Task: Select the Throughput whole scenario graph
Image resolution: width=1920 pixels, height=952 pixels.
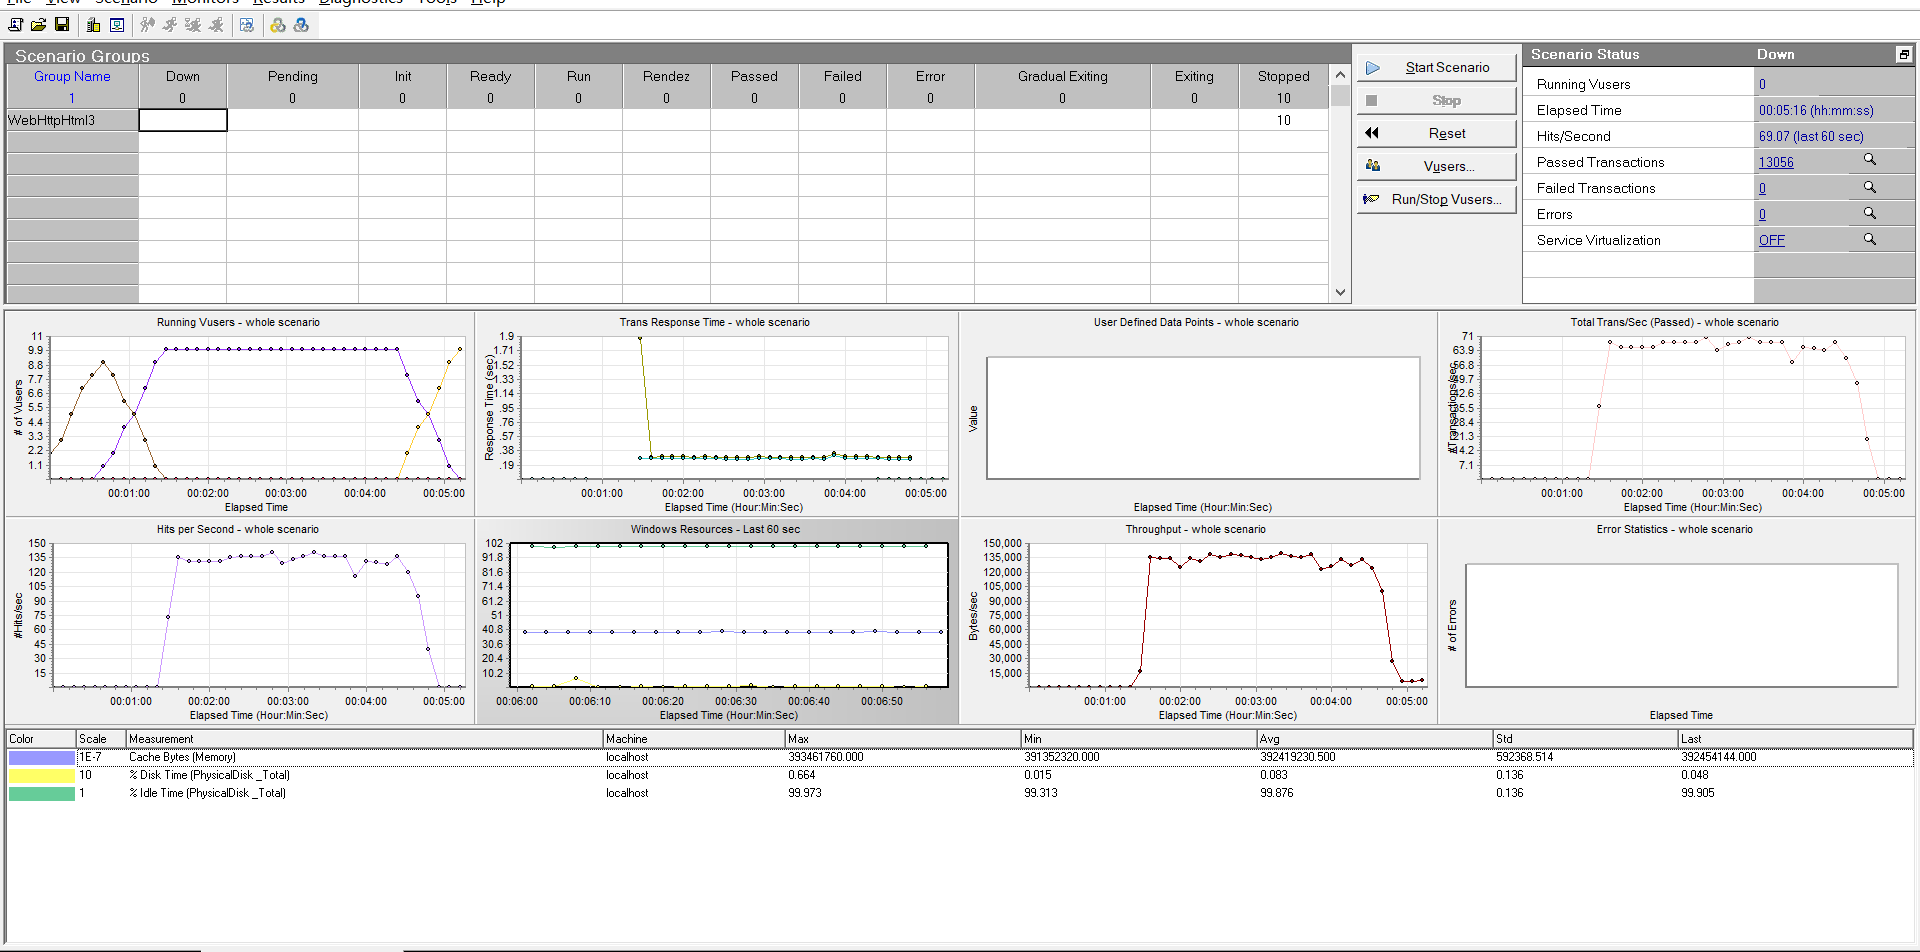Action: 1198,621
